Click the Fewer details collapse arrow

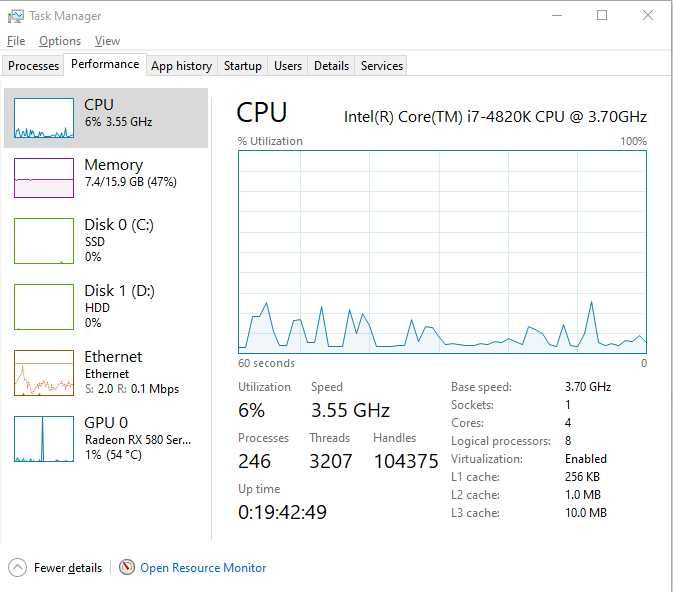click(x=17, y=568)
